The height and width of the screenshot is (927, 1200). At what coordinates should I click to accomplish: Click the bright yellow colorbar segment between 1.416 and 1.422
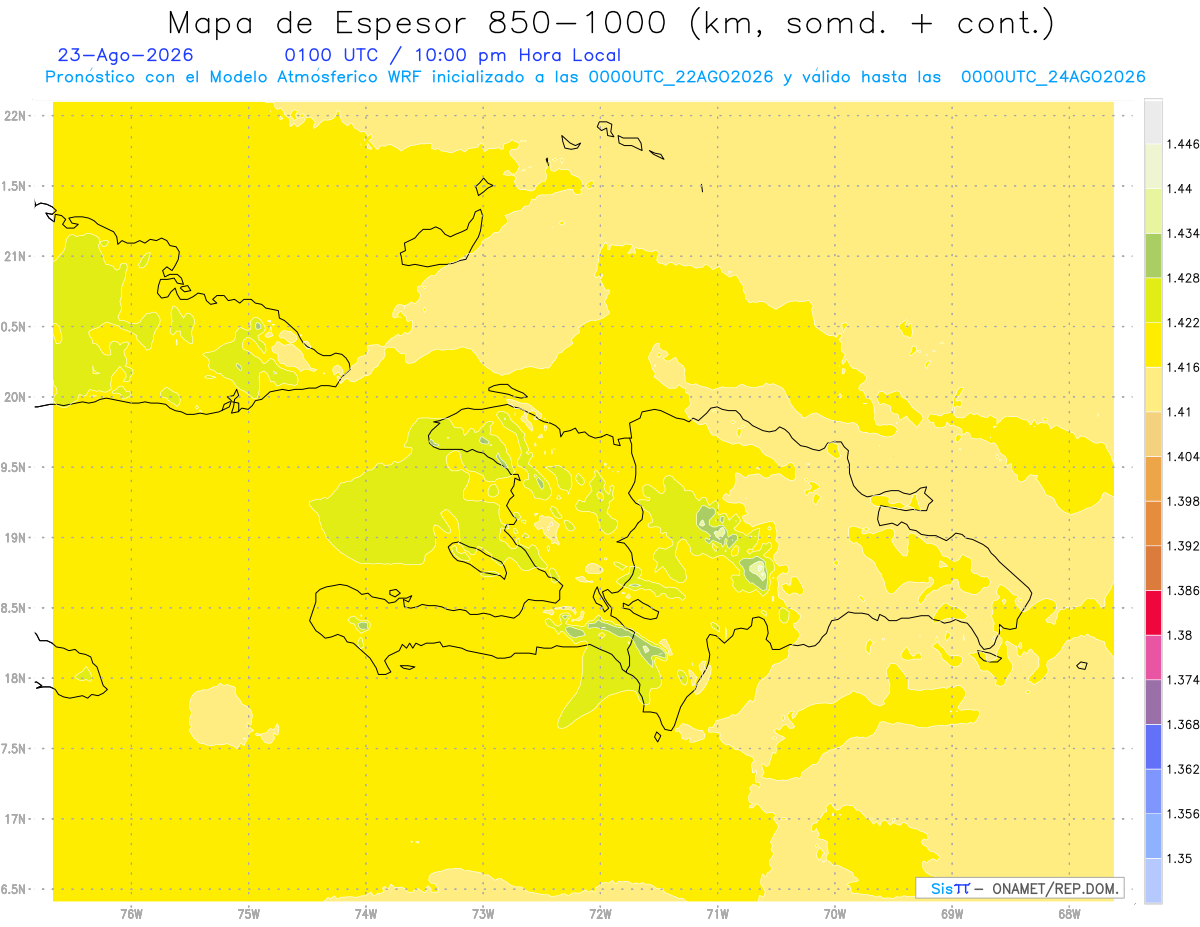1153,344
